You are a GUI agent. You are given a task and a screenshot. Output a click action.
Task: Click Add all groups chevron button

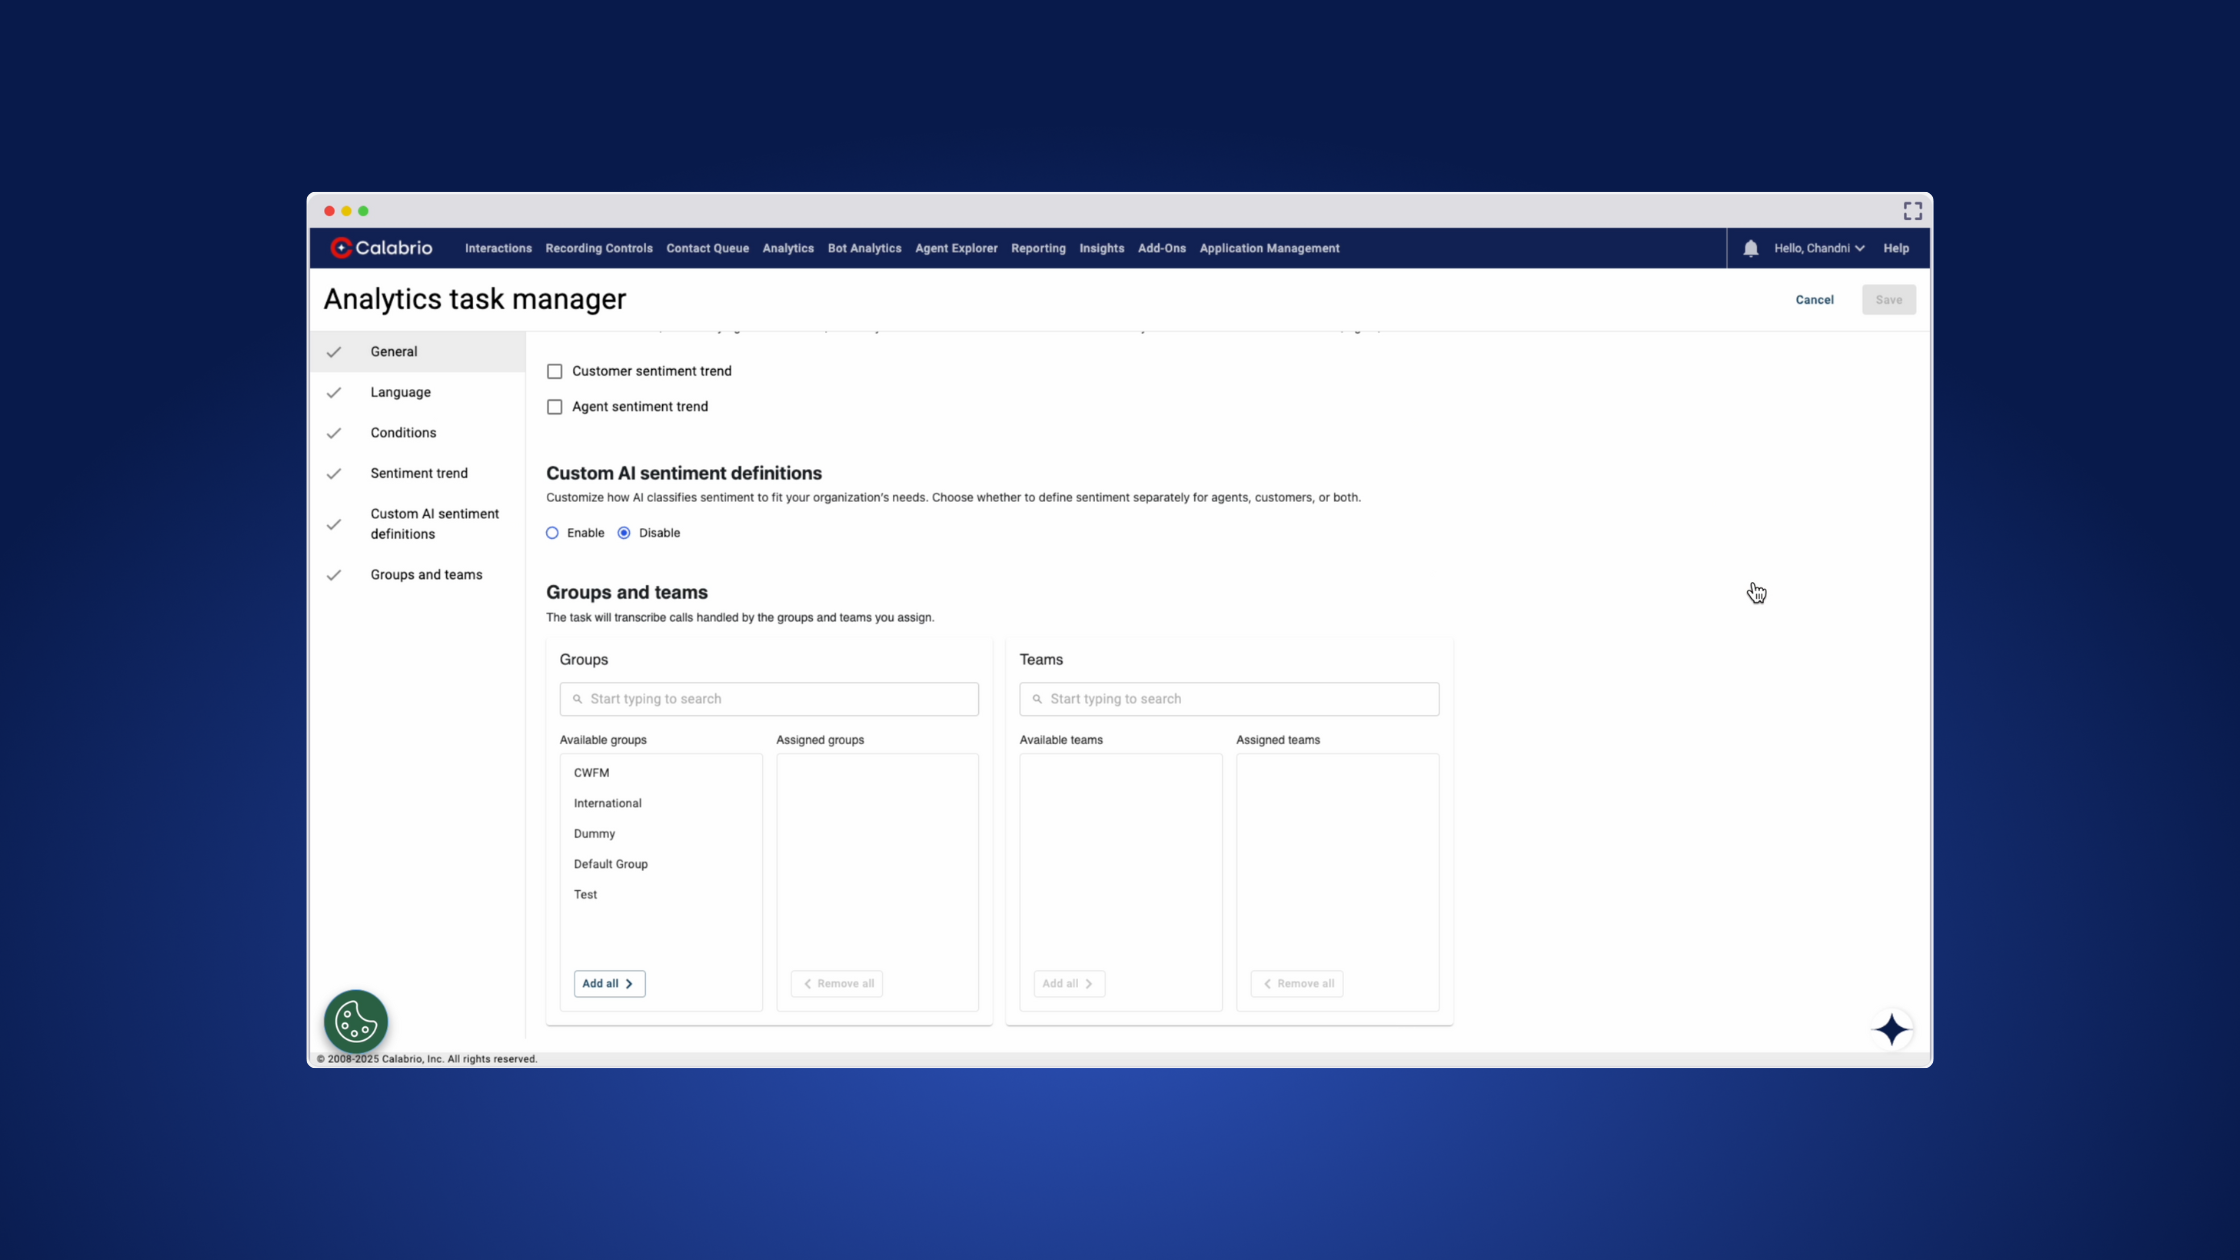[609, 984]
